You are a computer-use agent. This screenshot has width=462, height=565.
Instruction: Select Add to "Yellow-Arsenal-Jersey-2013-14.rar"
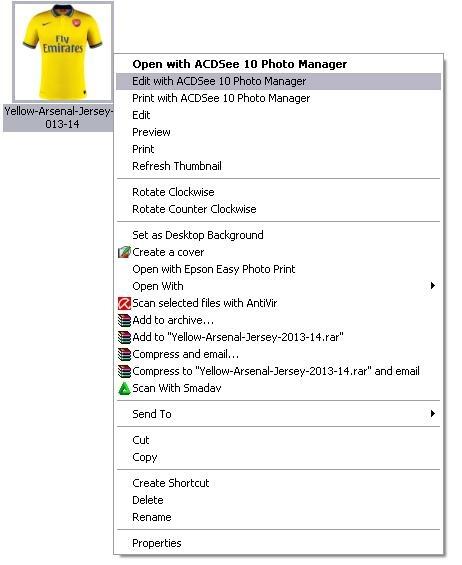(x=278, y=337)
